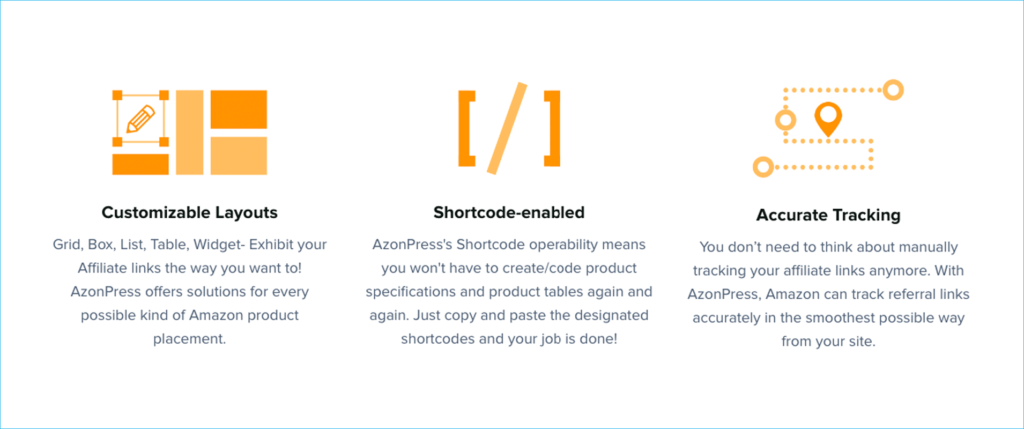
Task: Click the Shortcode brackets icon
Action: click(x=509, y=129)
